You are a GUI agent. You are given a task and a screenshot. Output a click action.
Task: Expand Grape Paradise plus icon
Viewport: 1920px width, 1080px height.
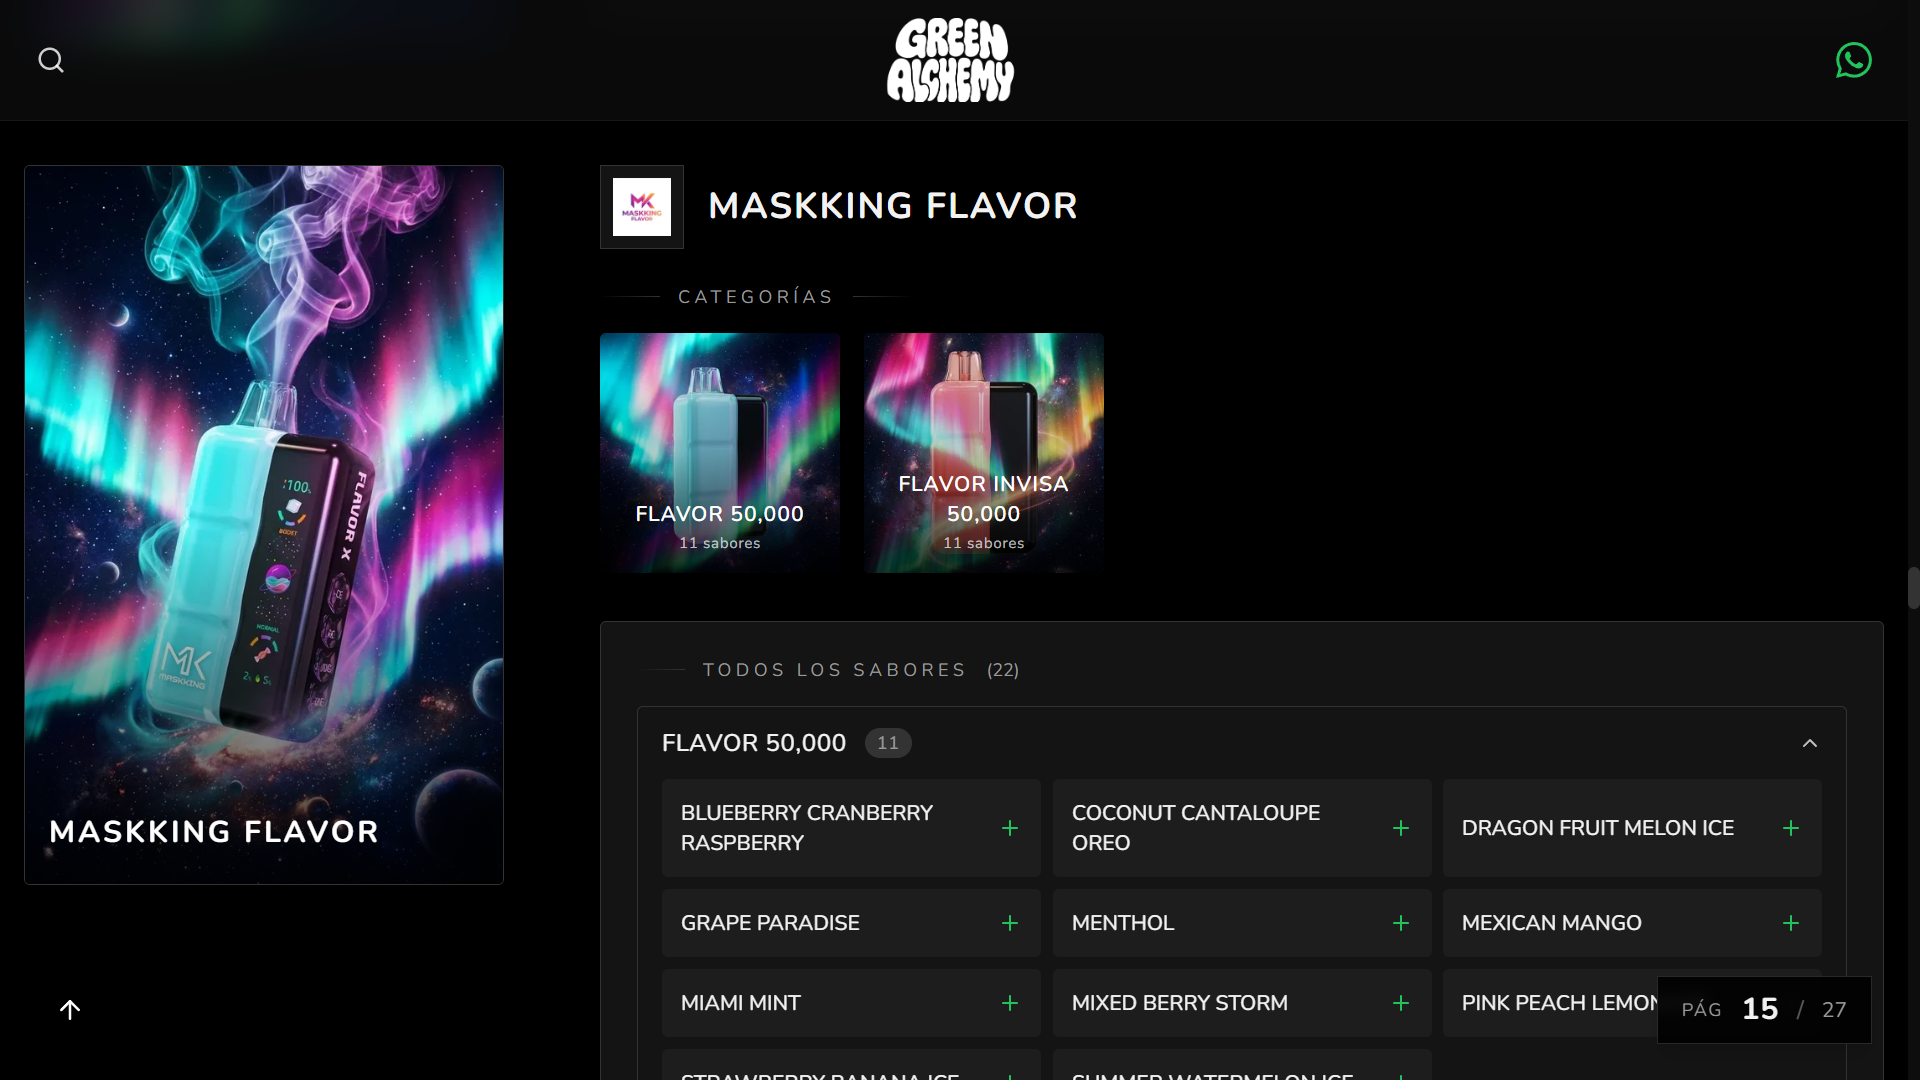click(x=1010, y=923)
